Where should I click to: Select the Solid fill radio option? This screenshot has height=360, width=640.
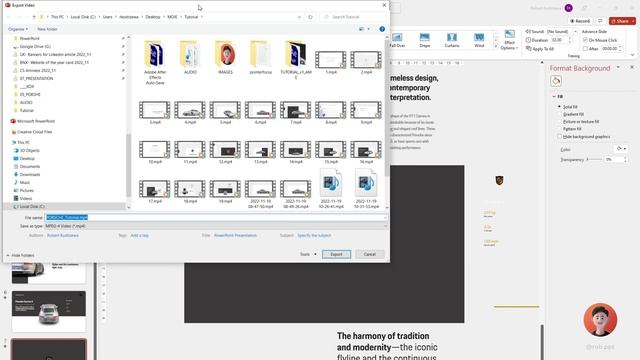(559, 107)
